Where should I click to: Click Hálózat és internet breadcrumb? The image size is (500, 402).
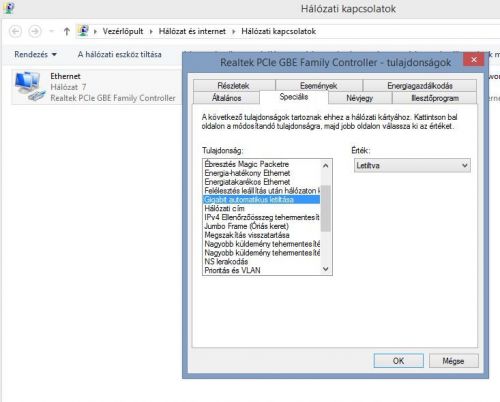point(192,31)
